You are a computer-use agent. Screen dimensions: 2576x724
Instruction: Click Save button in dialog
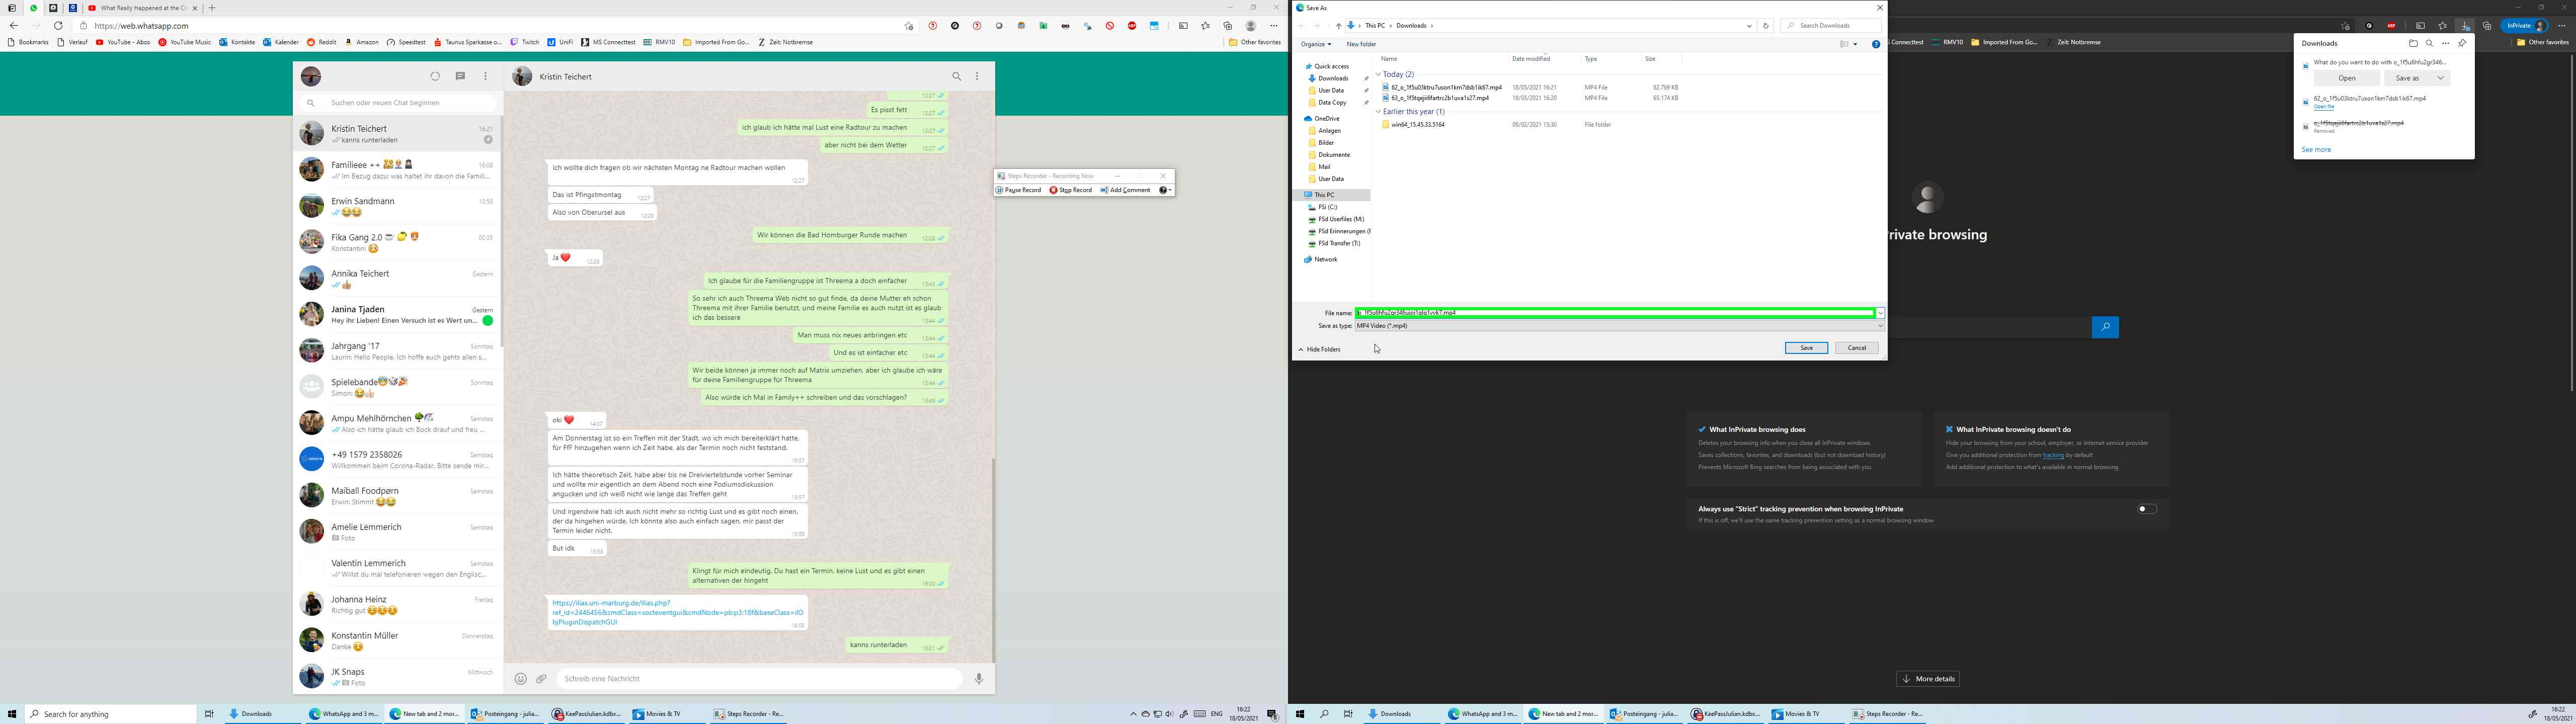(1806, 348)
